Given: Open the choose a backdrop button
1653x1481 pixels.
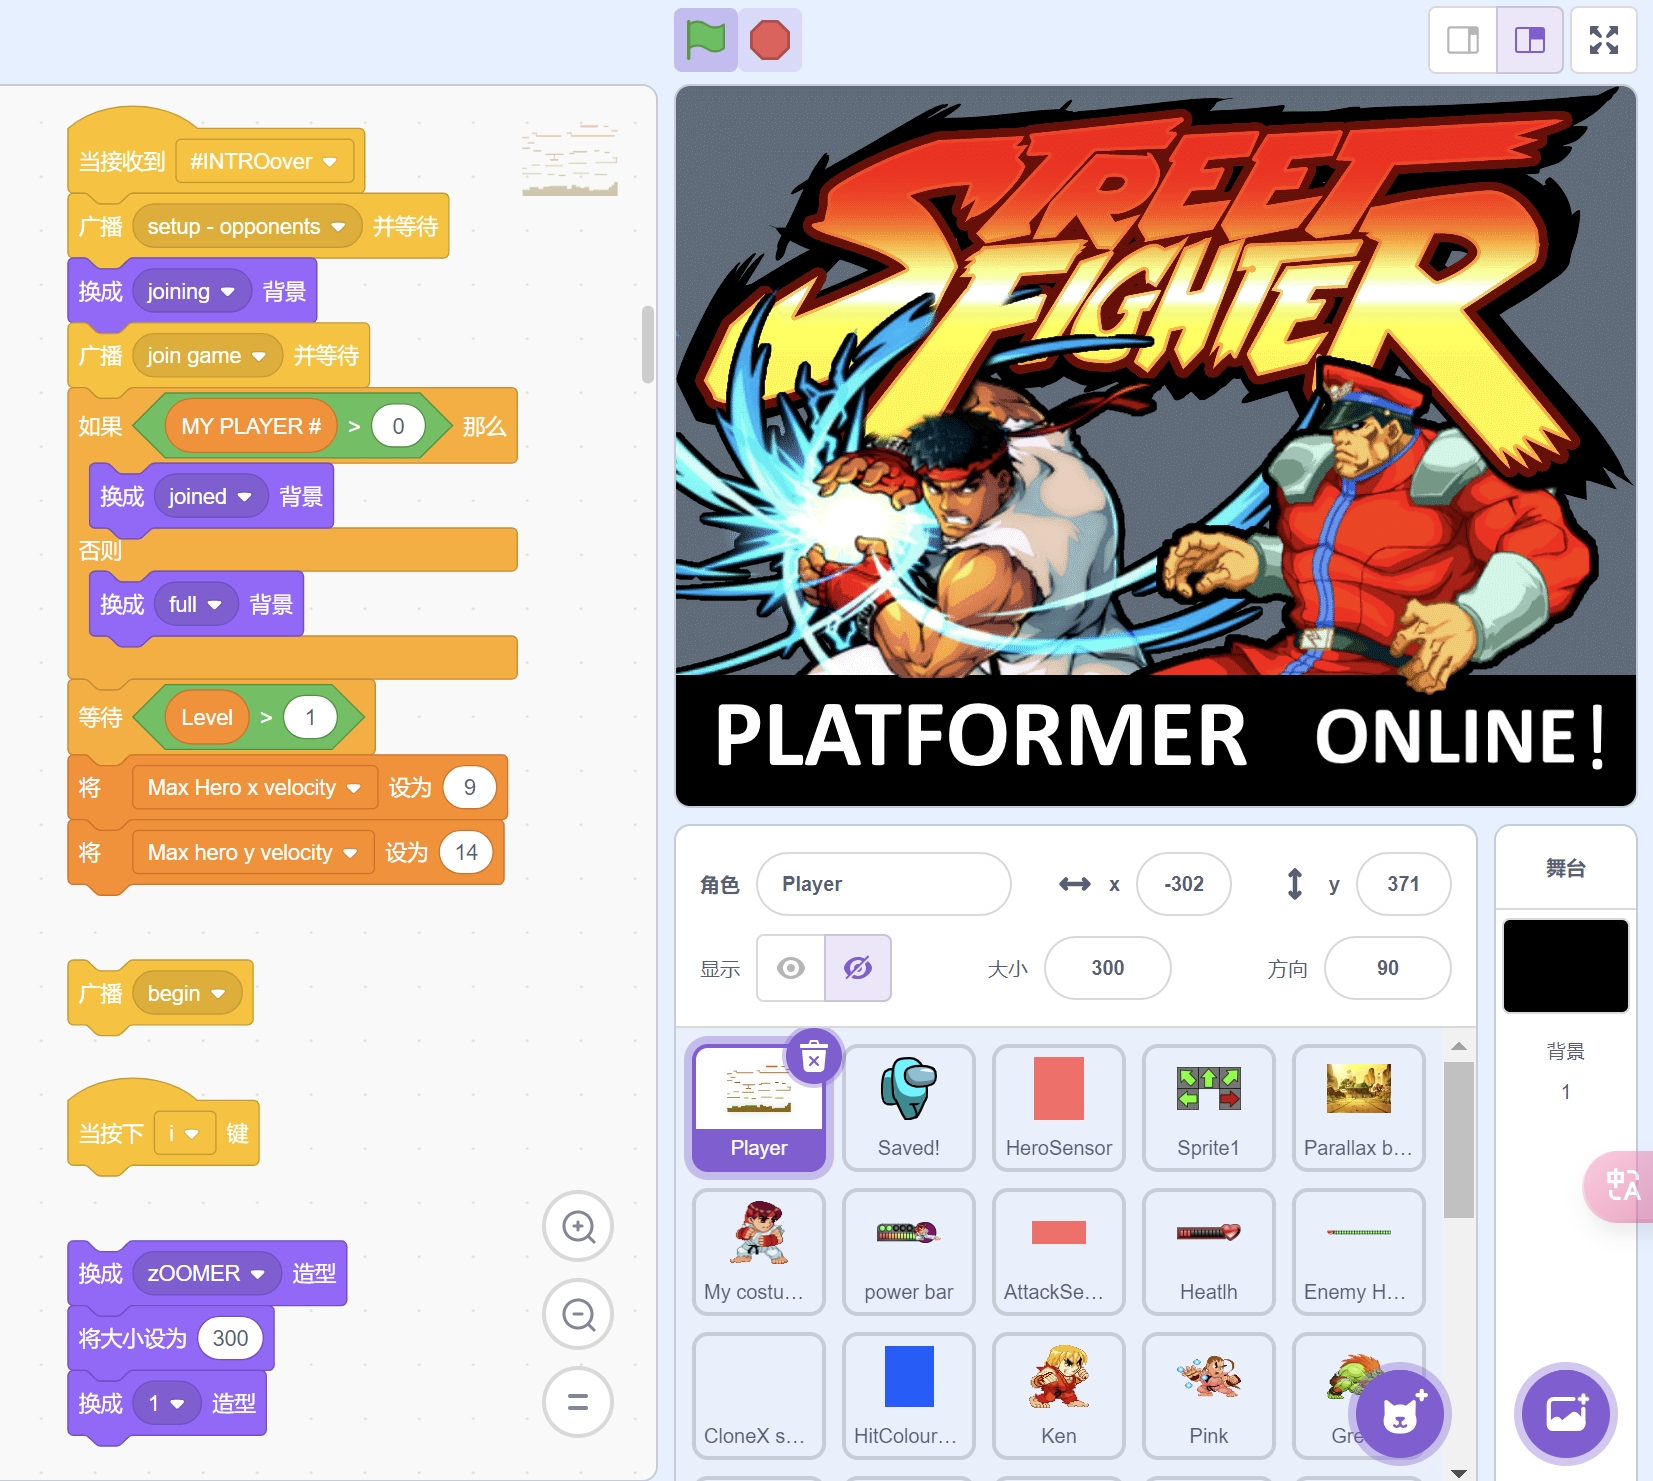Looking at the screenshot, I should point(1566,1413).
